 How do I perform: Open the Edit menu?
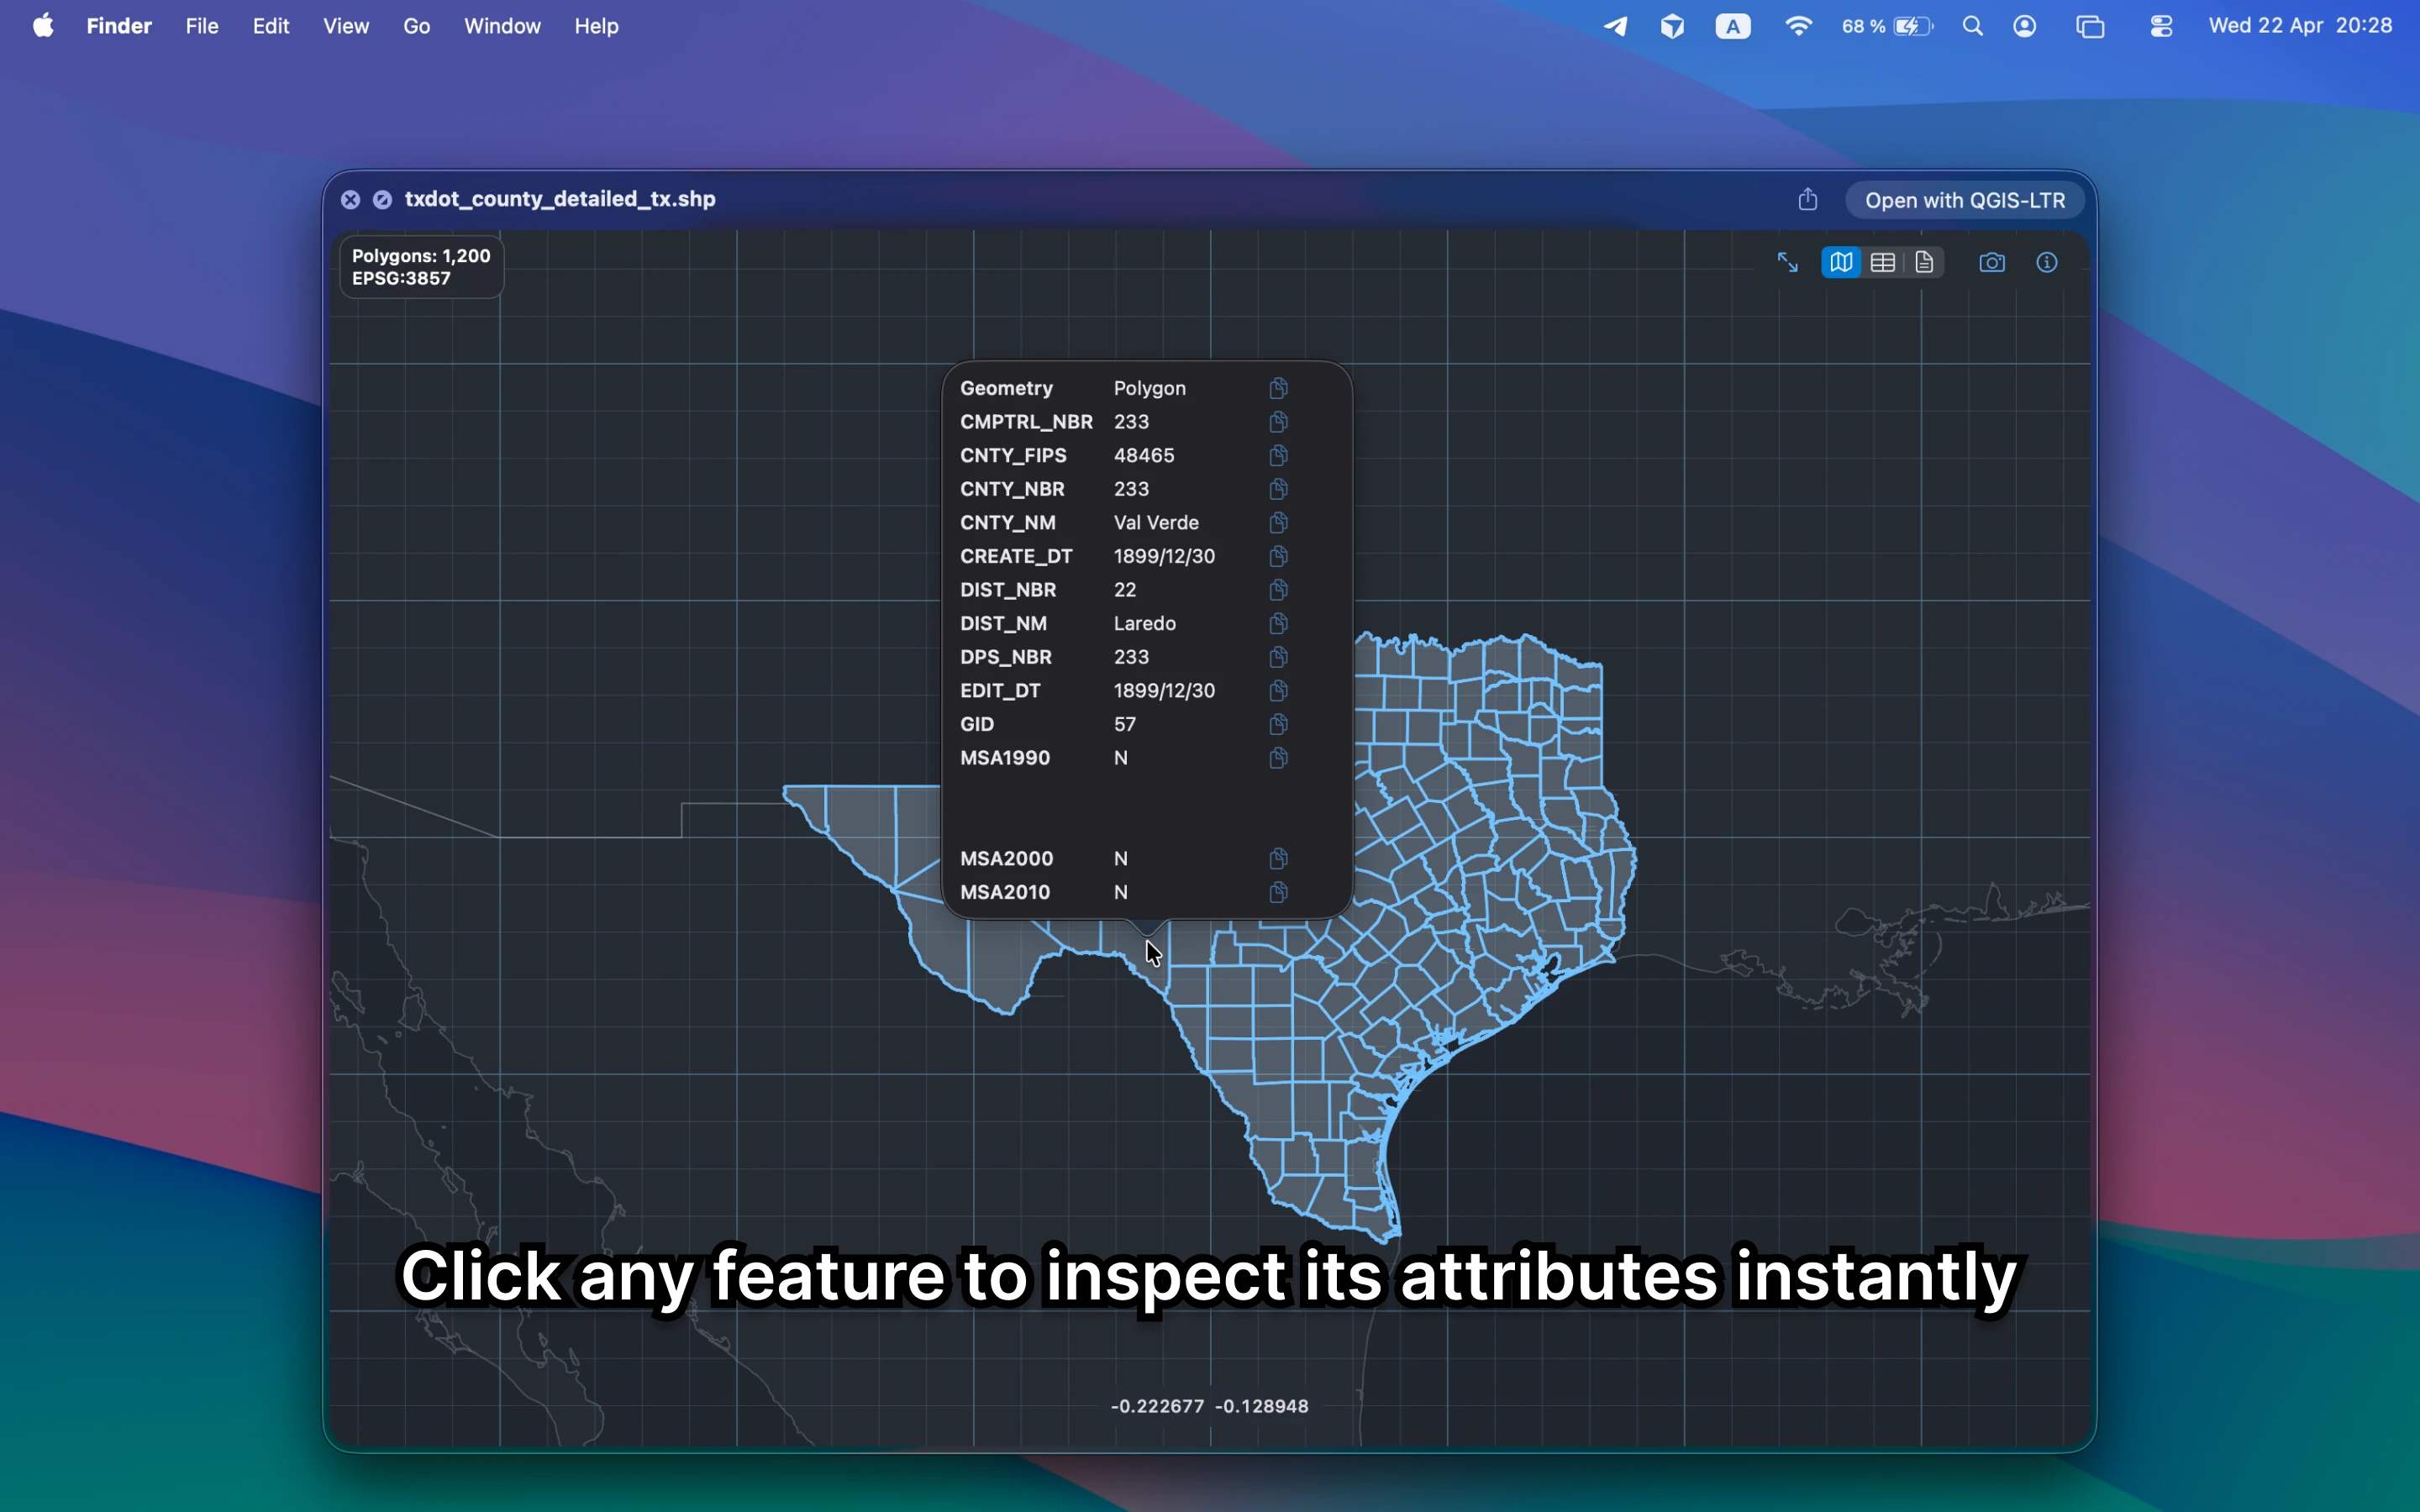271,26
